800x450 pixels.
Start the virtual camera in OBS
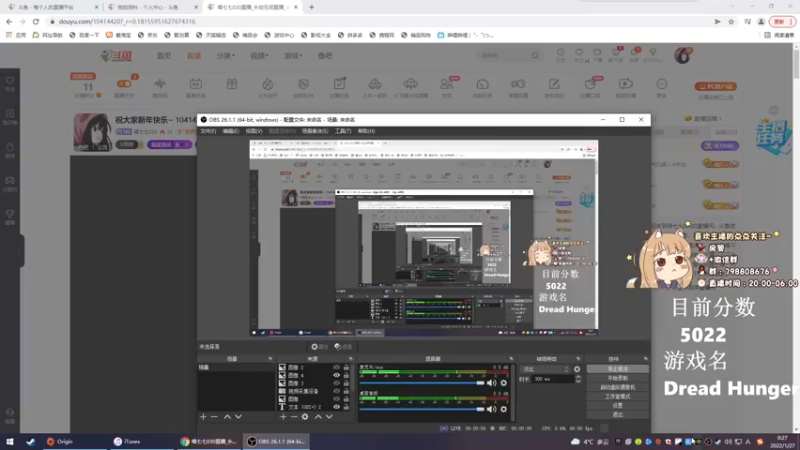click(618, 387)
